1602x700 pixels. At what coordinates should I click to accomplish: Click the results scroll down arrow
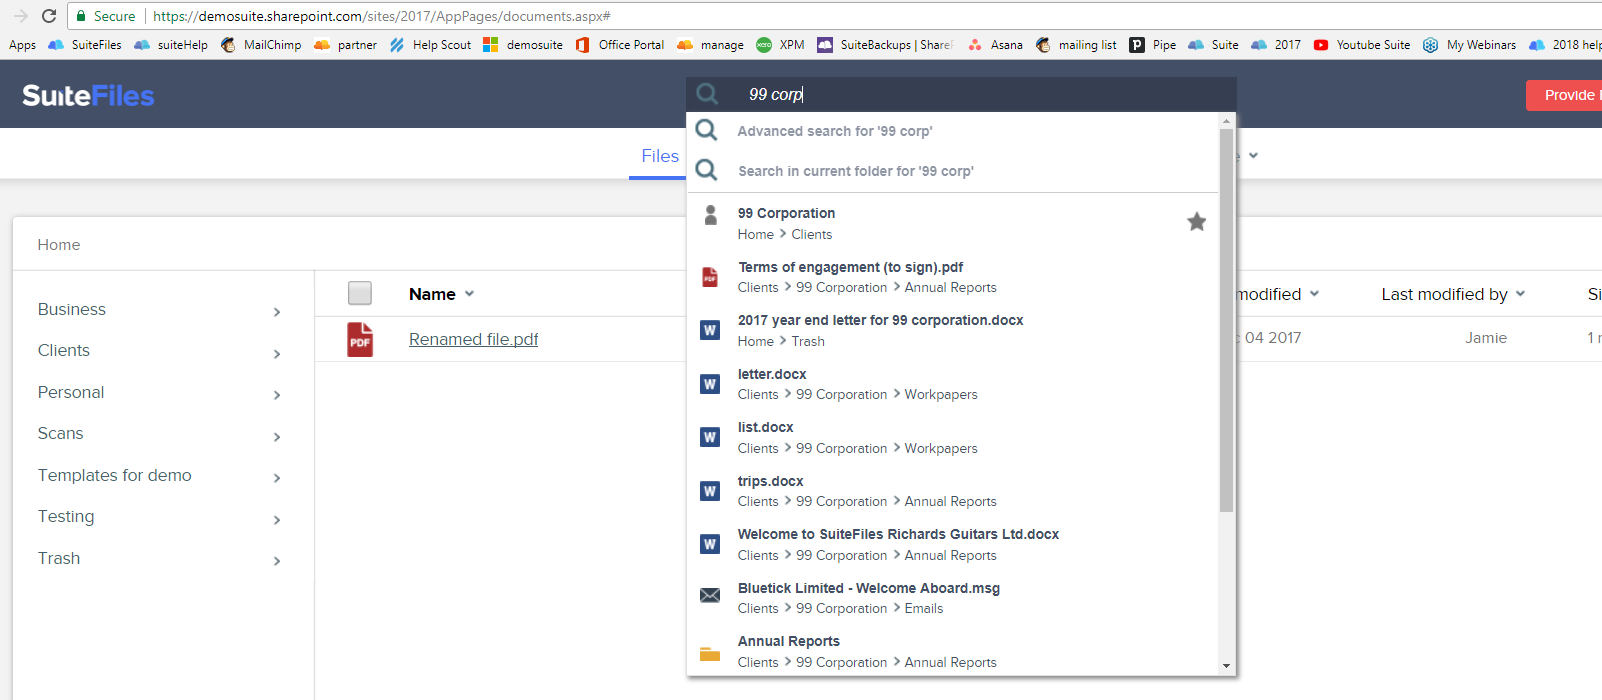tap(1226, 666)
